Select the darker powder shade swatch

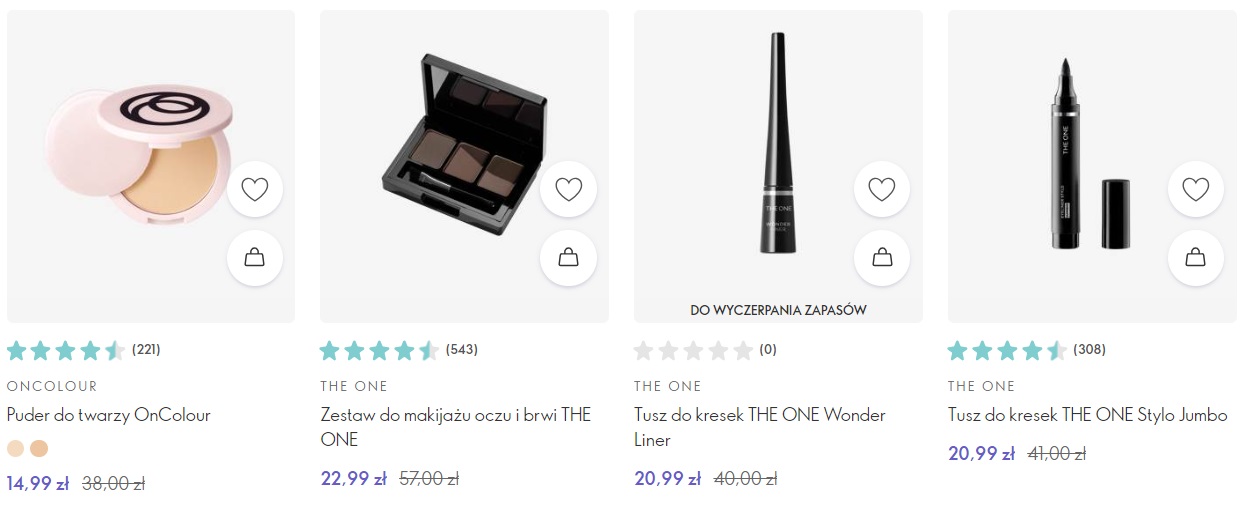pos(39,448)
